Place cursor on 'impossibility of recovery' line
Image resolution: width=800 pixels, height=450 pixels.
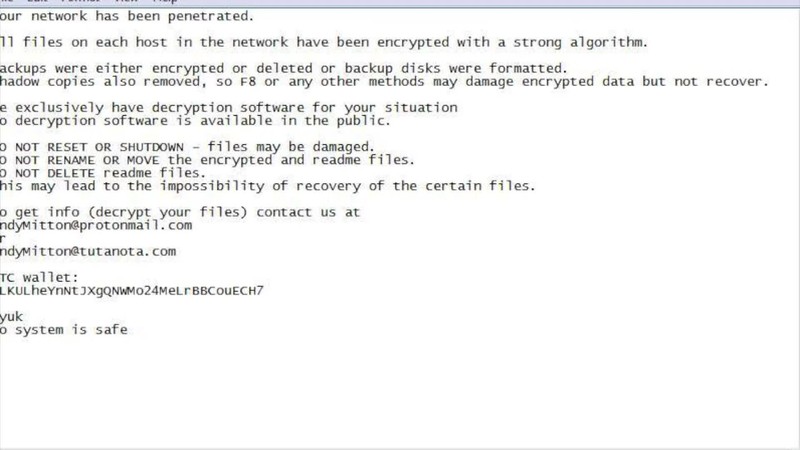click(x=268, y=186)
